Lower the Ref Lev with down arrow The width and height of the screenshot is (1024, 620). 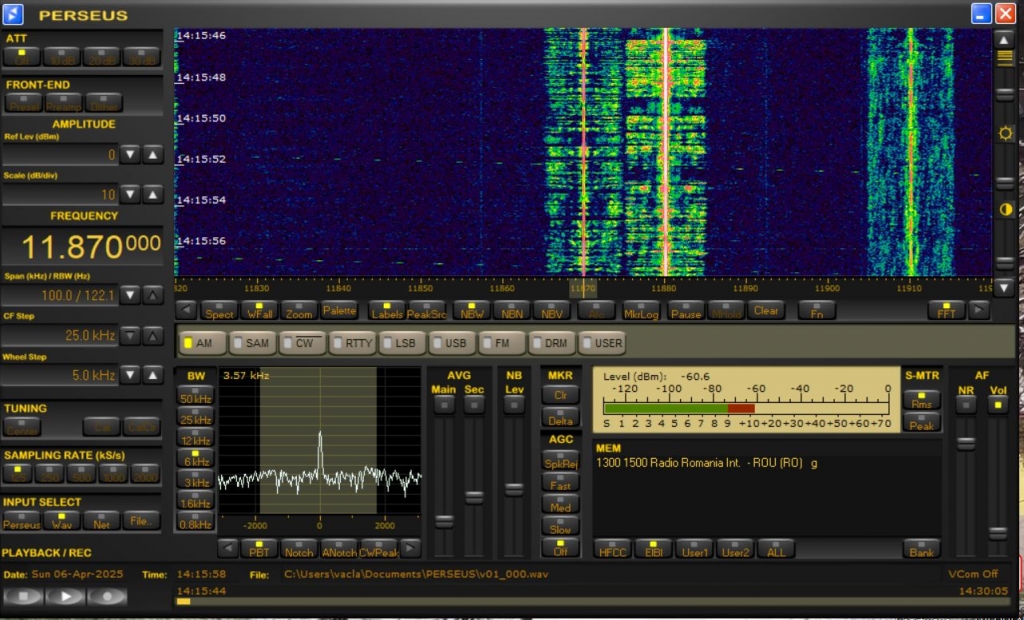pyautogui.click(x=131, y=155)
